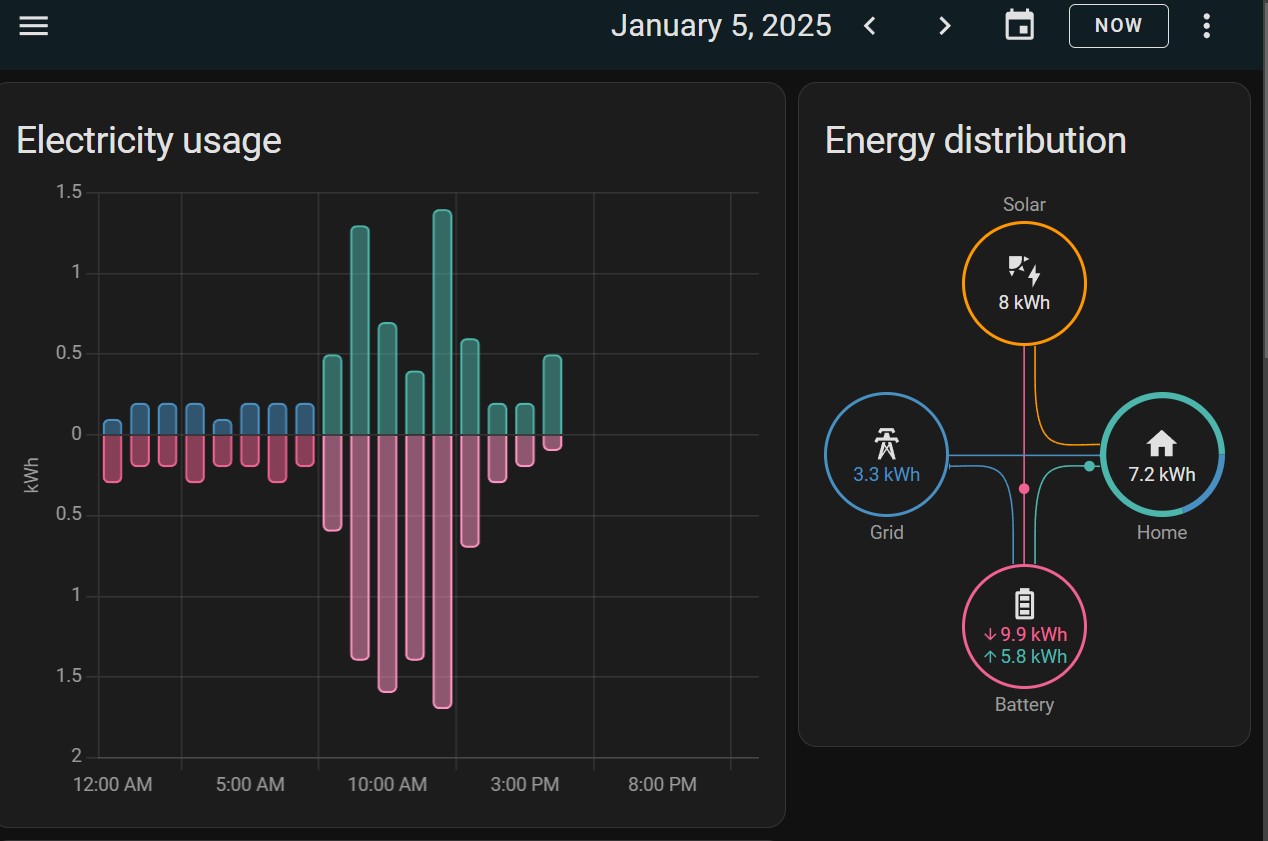This screenshot has width=1268, height=841.
Task: Click the NOW button
Action: pos(1118,27)
